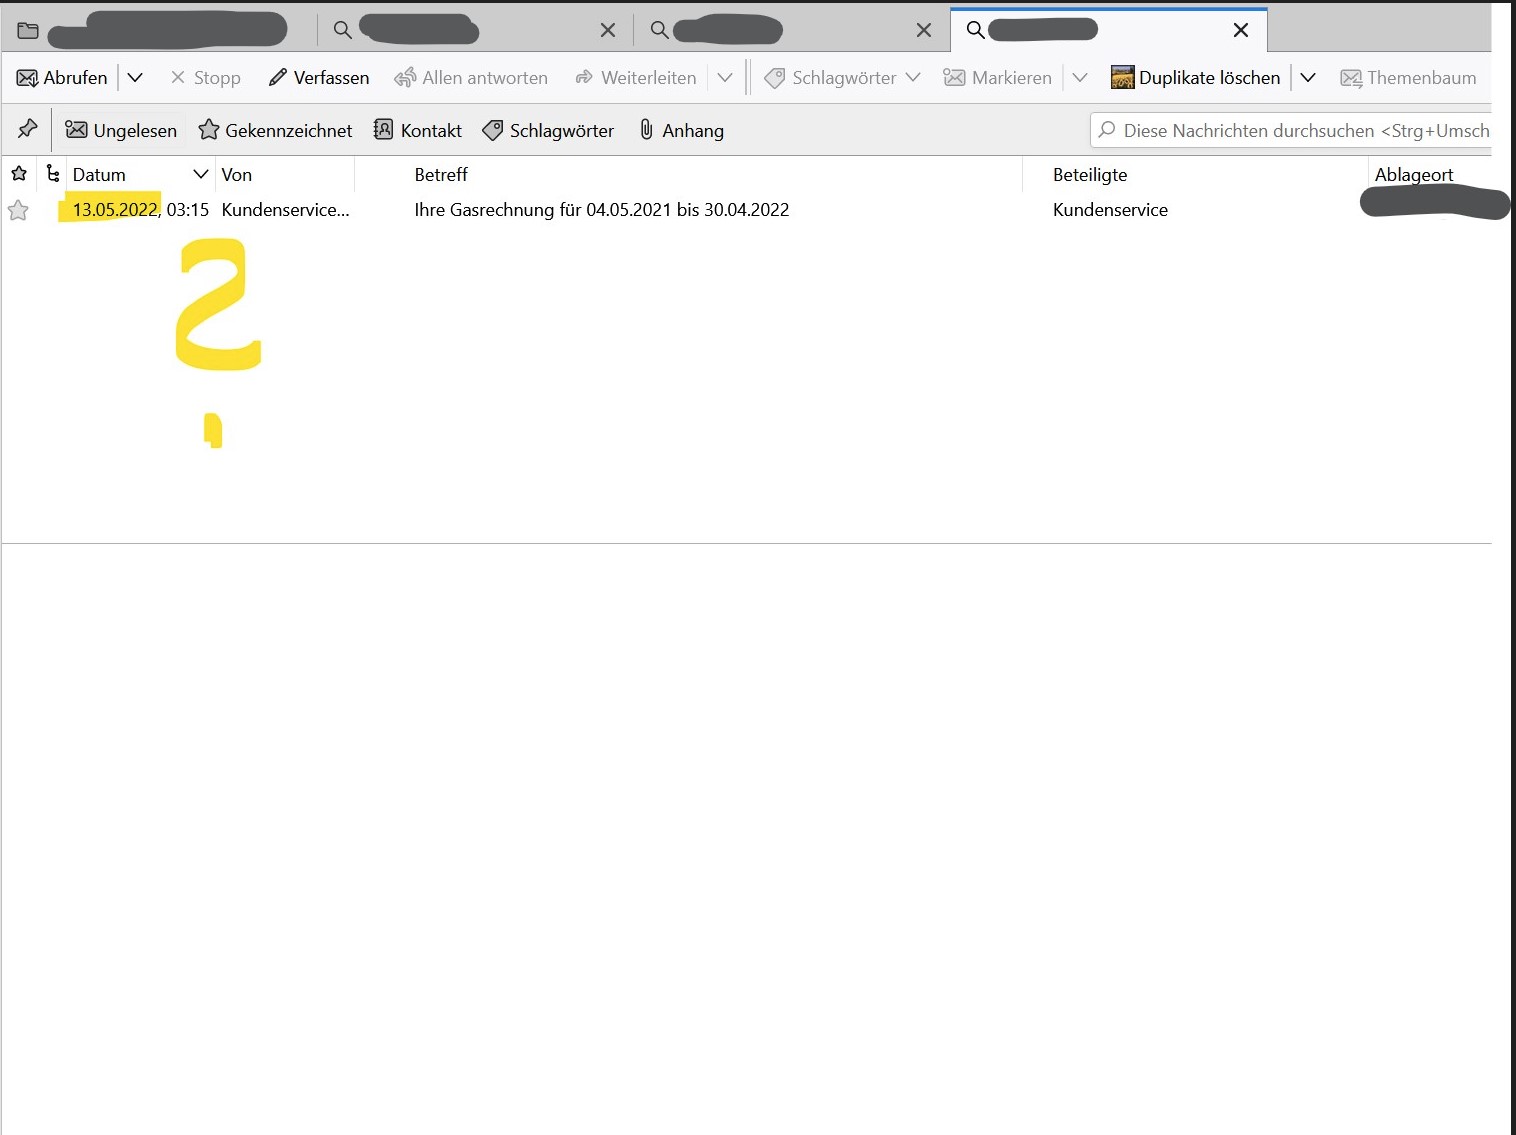Compose a new message with Verfassen

click(319, 78)
